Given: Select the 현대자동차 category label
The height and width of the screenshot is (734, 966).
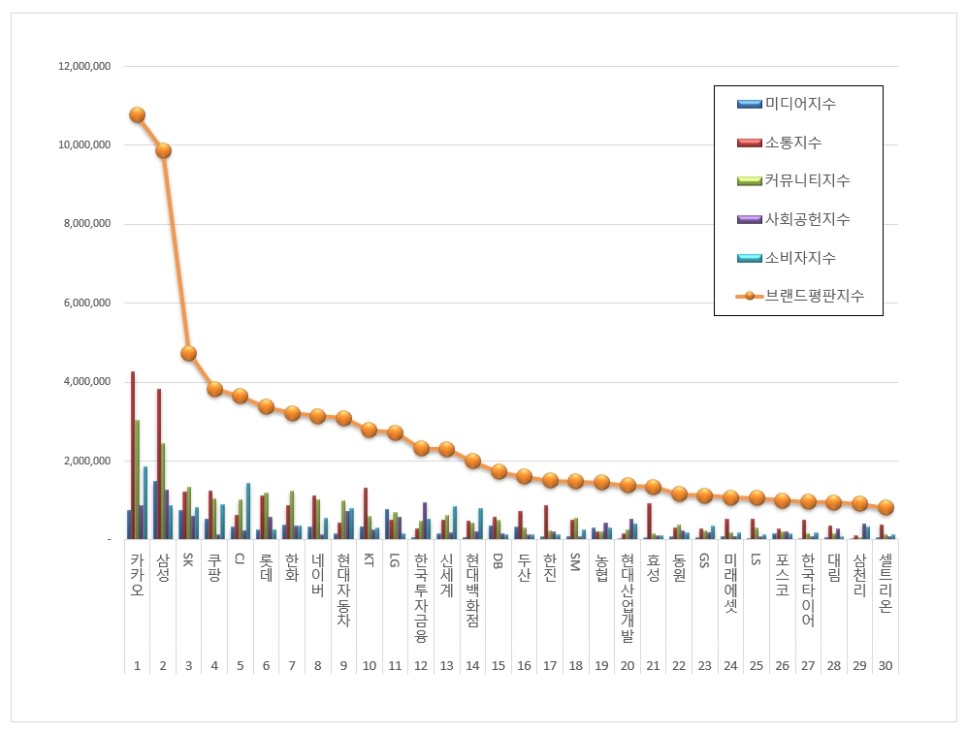Looking at the screenshot, I should pos(344,590).
